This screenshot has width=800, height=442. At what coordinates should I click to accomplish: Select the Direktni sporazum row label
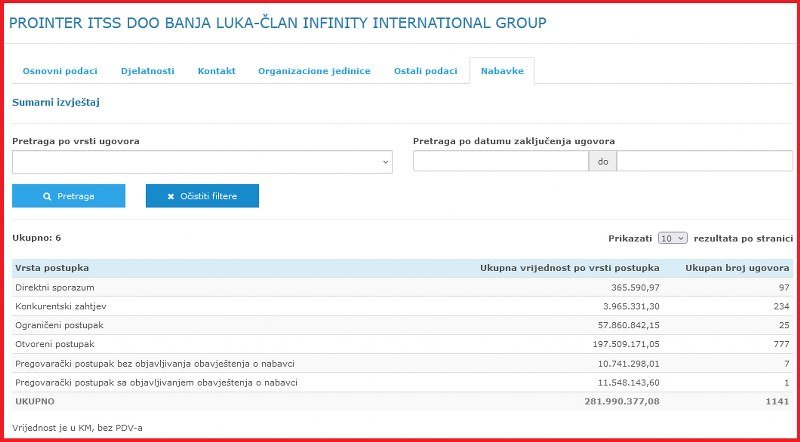click(55, 287)
